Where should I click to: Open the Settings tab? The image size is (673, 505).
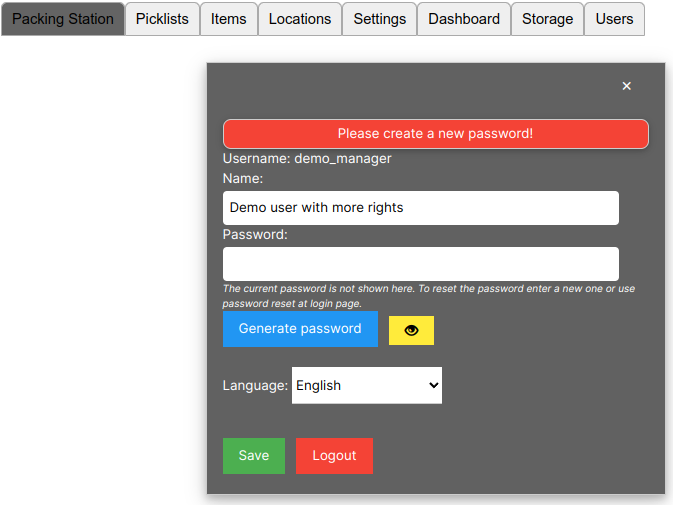pos(380,19)
